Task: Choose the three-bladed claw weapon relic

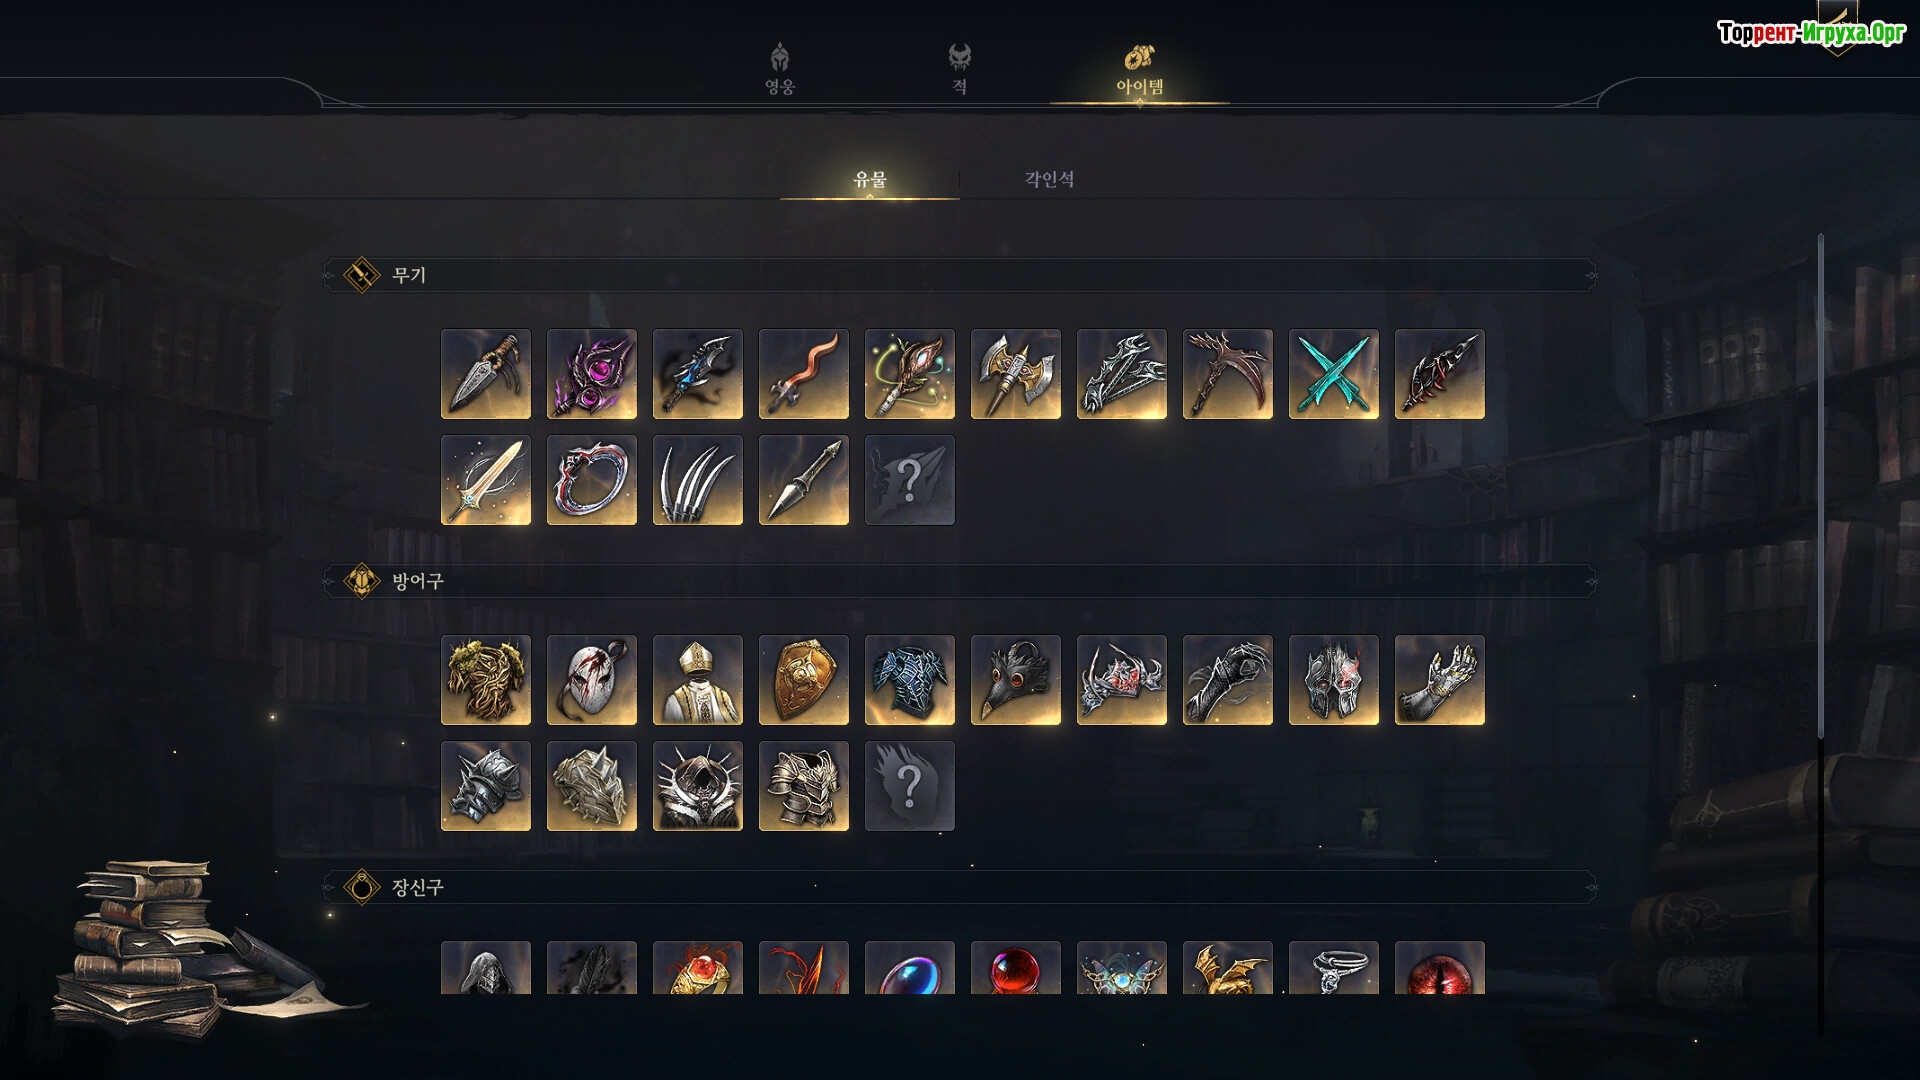Action: pos(698,480)
